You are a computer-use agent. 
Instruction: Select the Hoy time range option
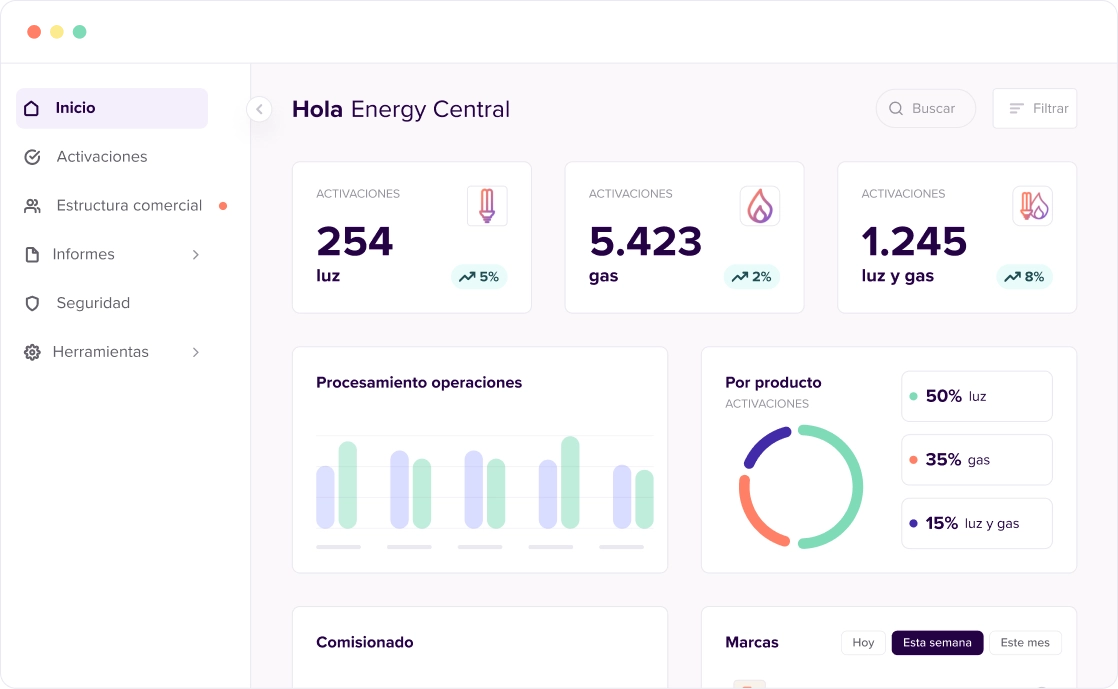(863, 643)
